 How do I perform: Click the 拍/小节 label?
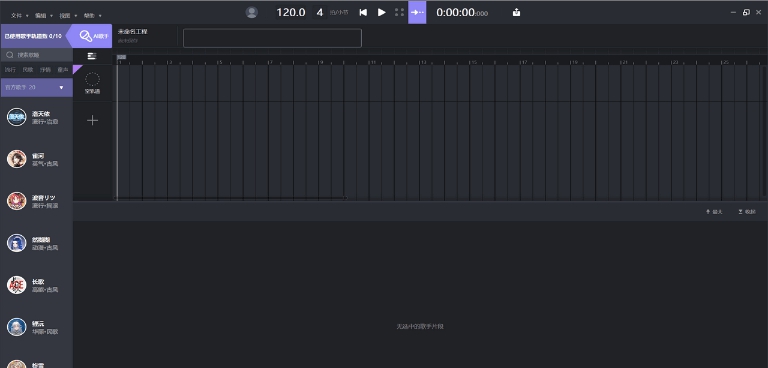tap(339, 13)
